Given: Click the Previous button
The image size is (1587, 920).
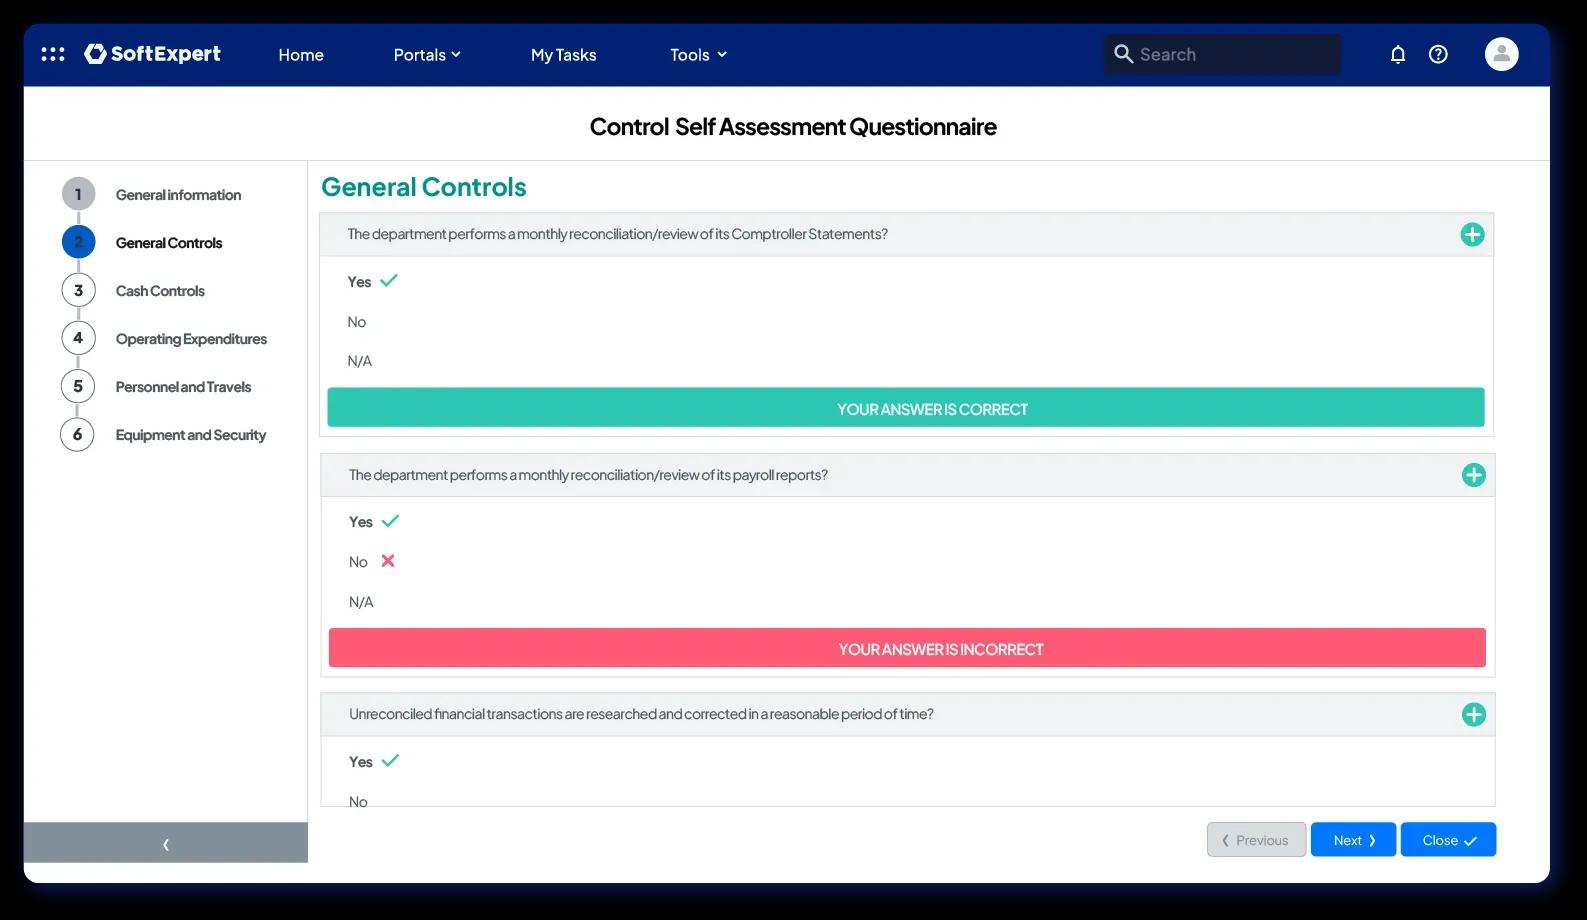Looking at the screenshot, I should click(x=1256, y=840).
